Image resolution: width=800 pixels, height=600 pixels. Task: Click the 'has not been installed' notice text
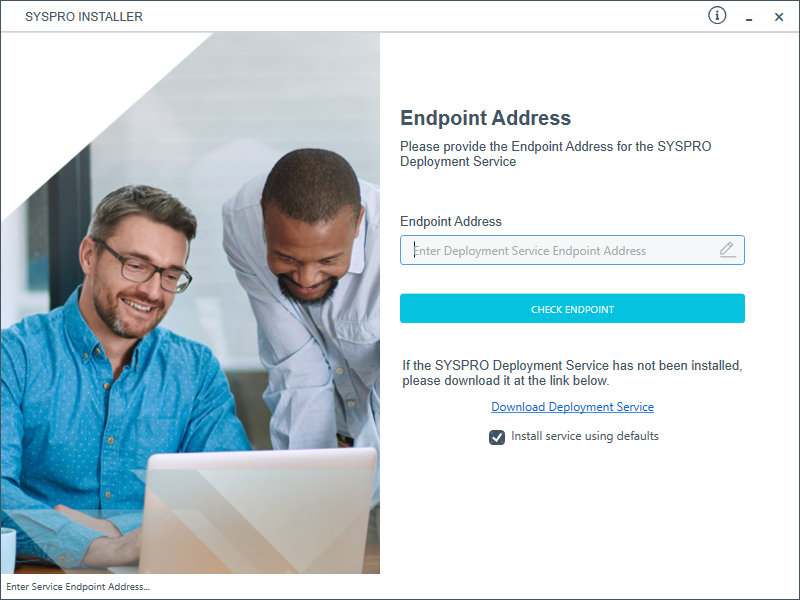click(x=572, y=373)
